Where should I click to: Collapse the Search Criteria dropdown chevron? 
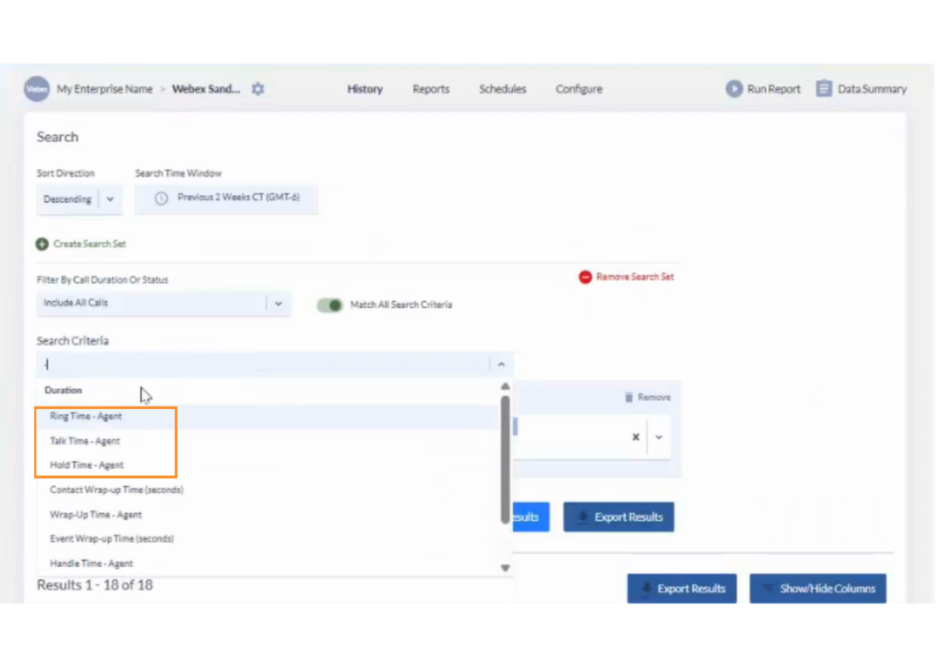[501, 365]
